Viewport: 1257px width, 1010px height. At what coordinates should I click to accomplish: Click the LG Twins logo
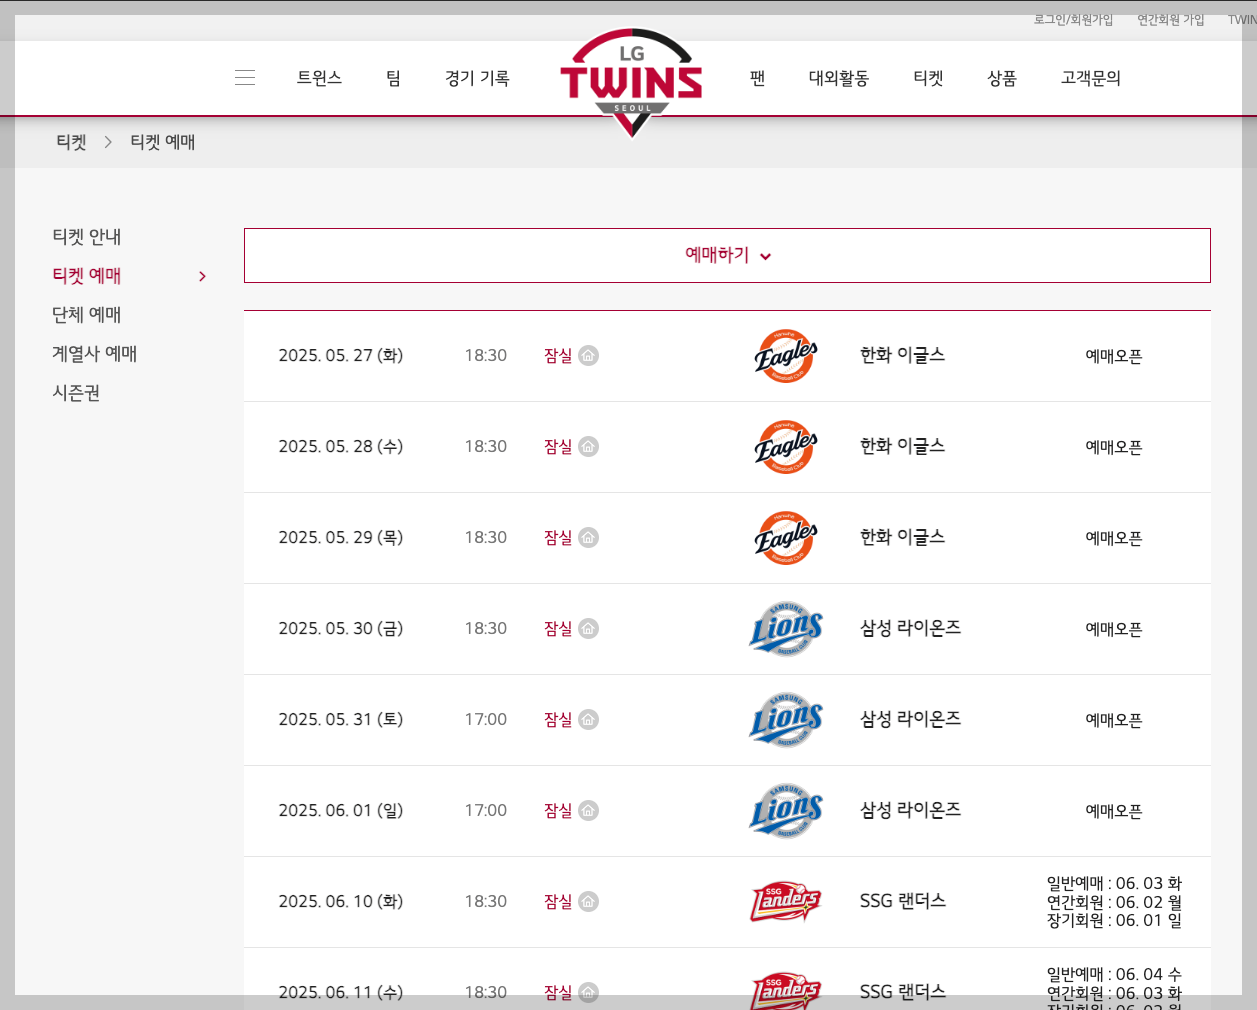pyautogui.click(x=631, y=82)
